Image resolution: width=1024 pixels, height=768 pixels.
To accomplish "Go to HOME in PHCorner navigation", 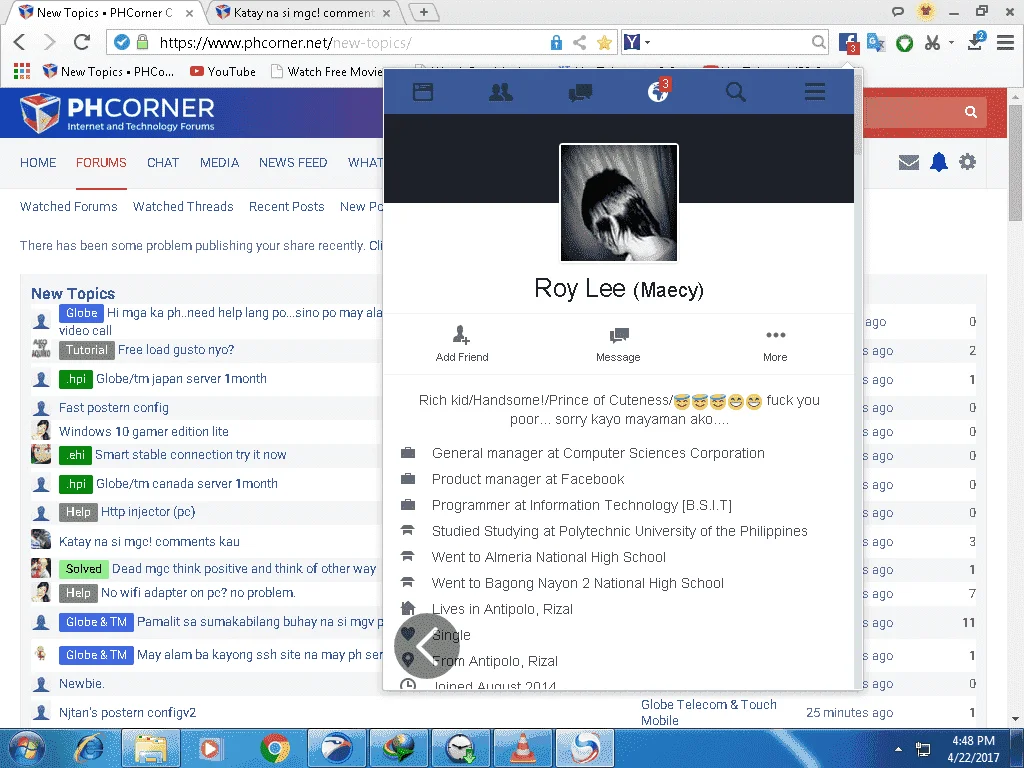I will (38, 163).
